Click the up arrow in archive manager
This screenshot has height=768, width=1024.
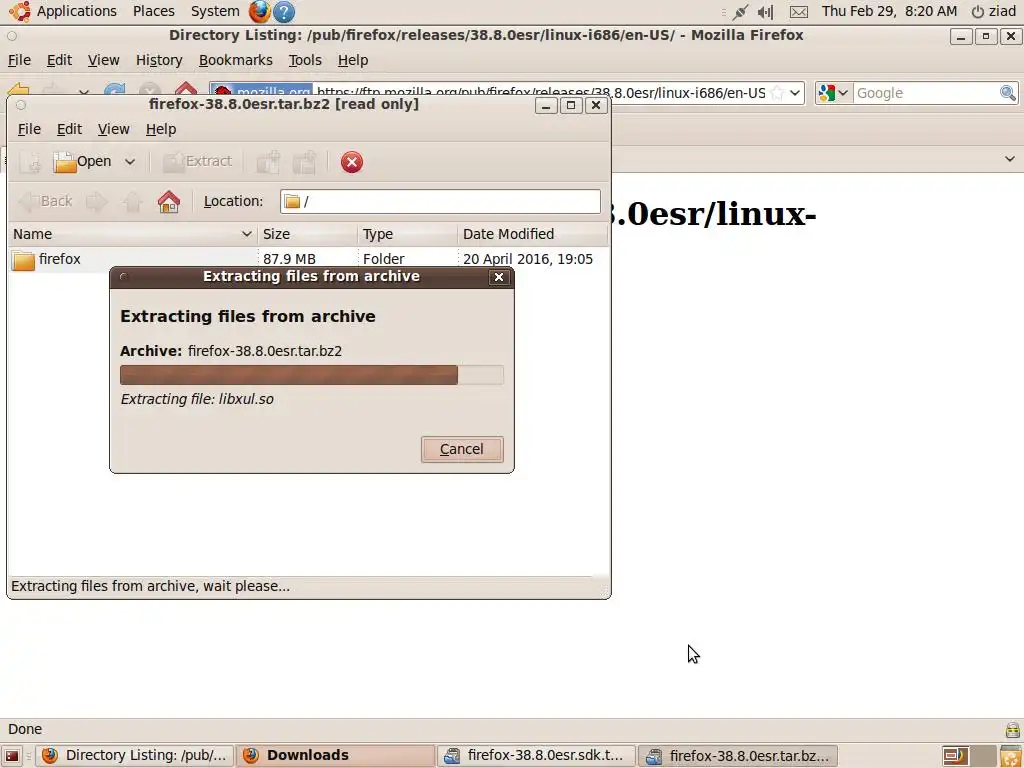[132, 201]
